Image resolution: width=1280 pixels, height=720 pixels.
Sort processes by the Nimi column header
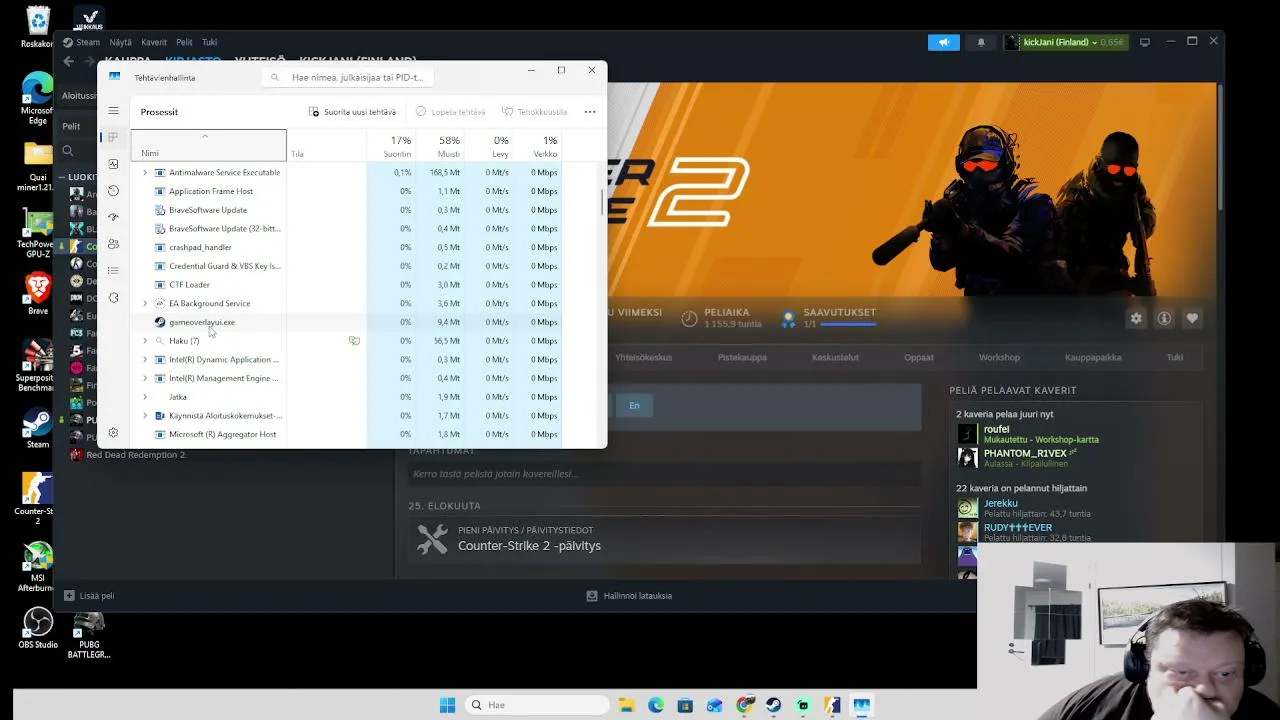click(x=208, y=145)
